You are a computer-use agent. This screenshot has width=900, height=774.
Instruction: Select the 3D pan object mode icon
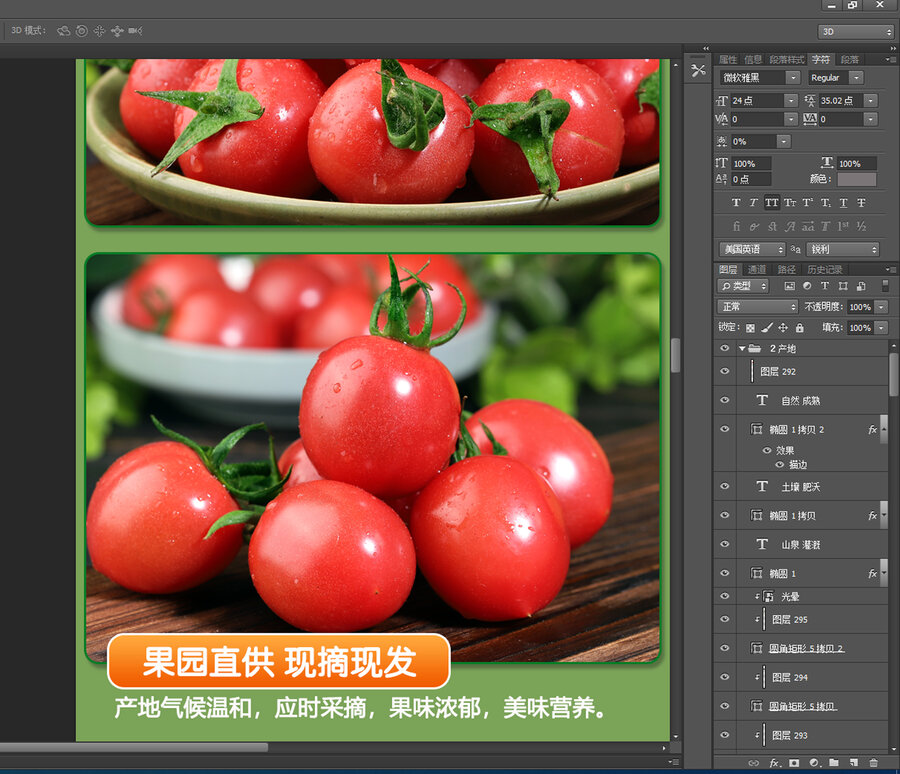(99, 31)
